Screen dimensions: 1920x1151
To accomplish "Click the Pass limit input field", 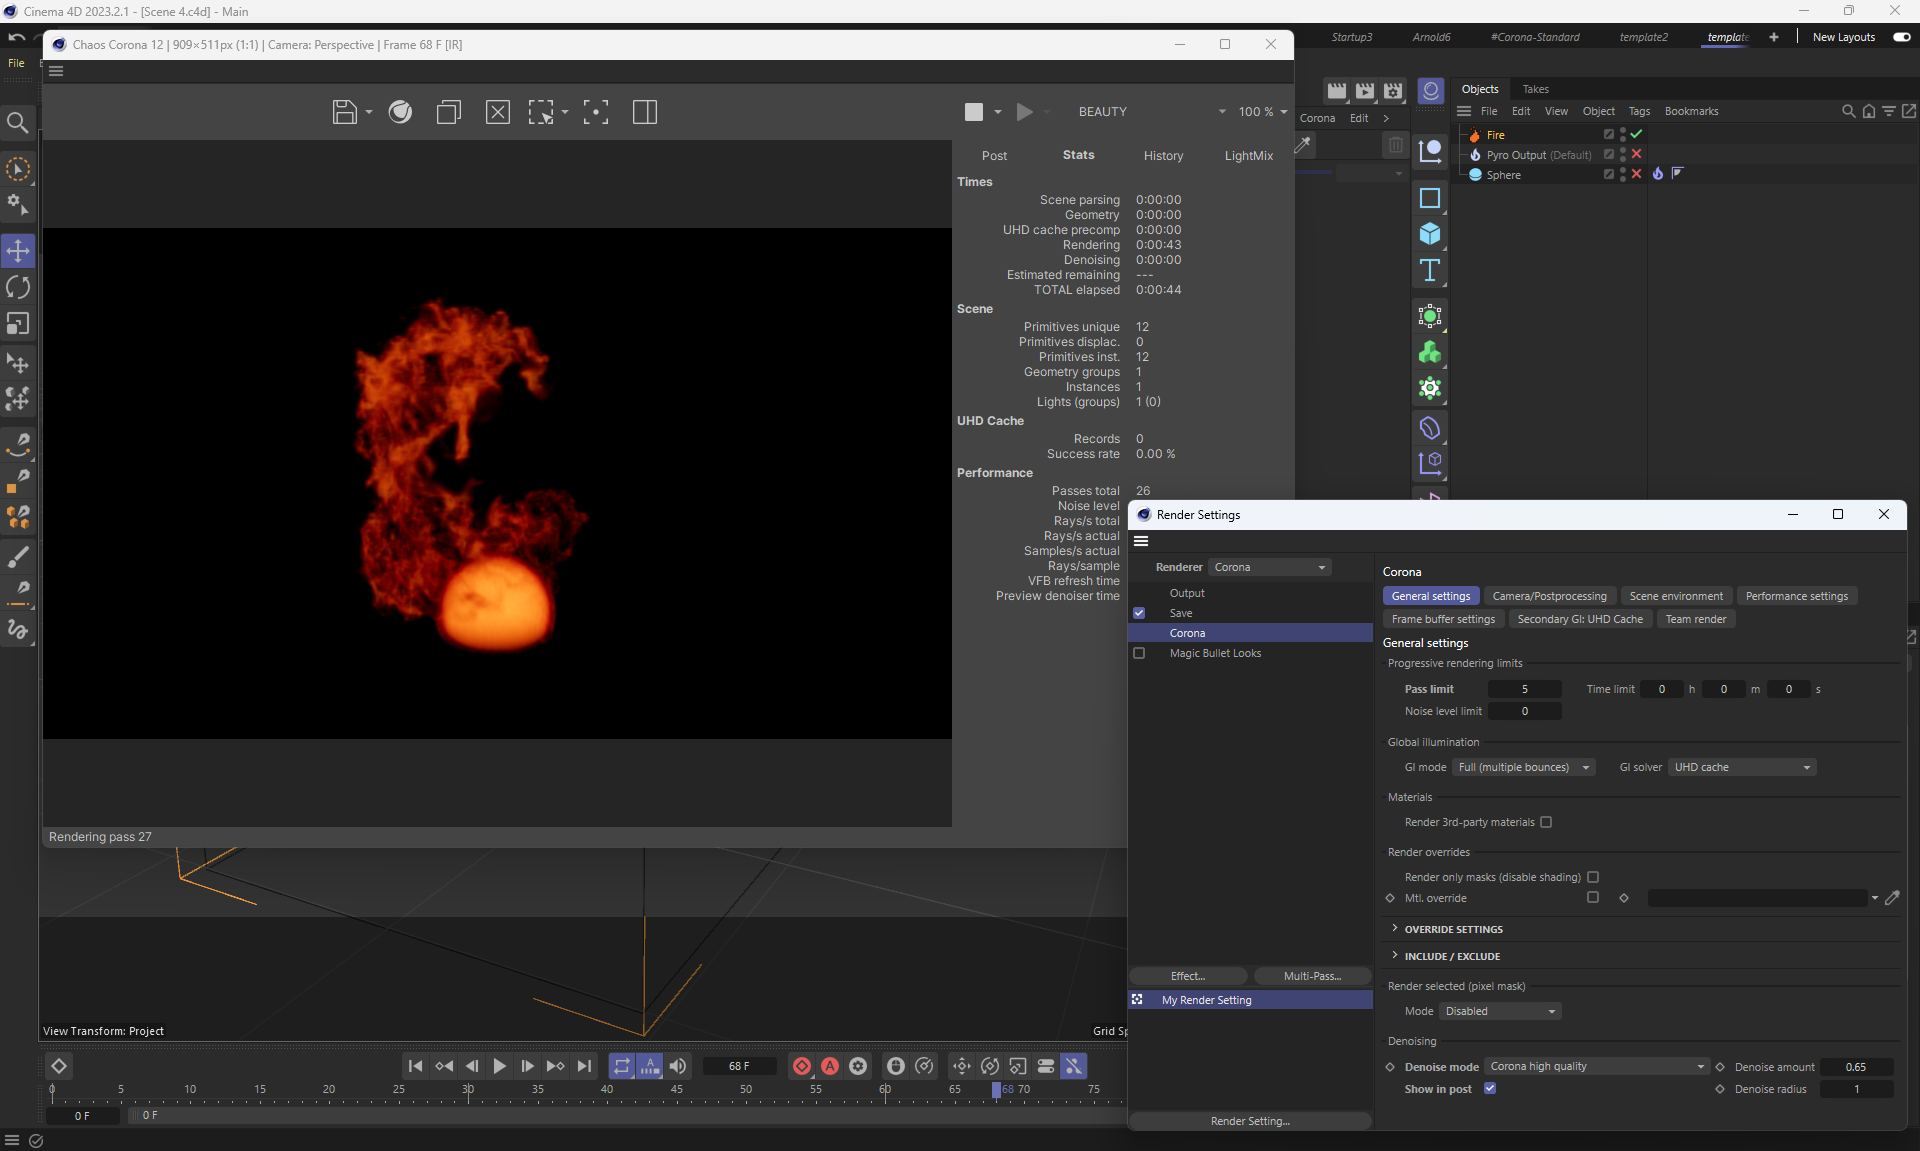I will point(1524,689).
